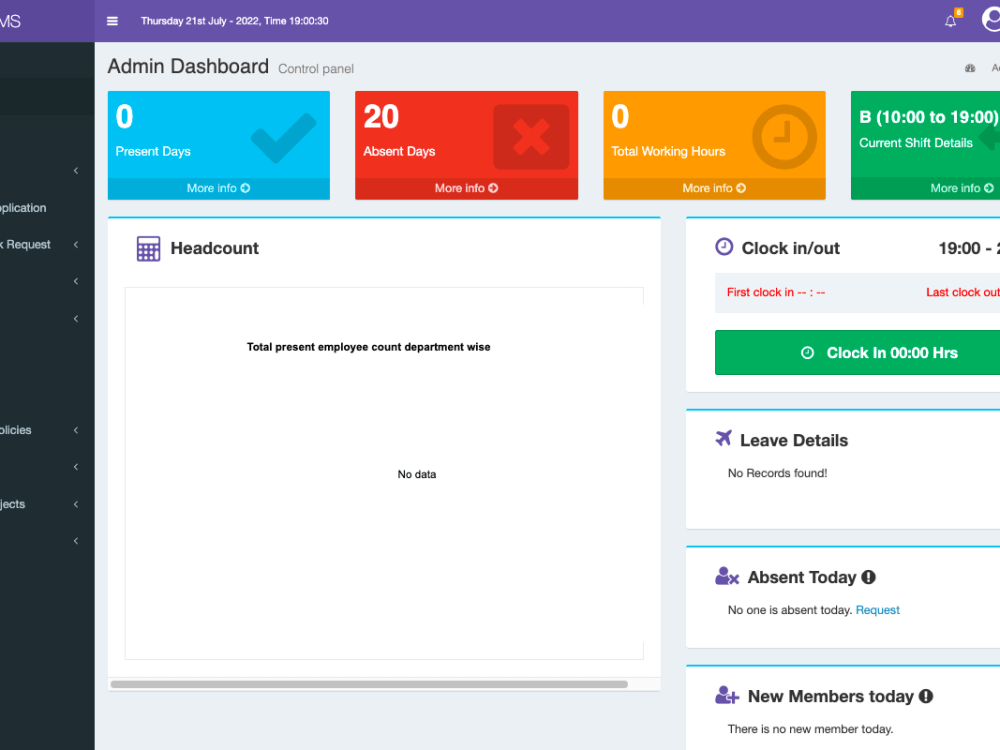Open More info under Current Shift Details
Screen dimensions: 1000x750
pyautogui.click(x=962, y=188)
